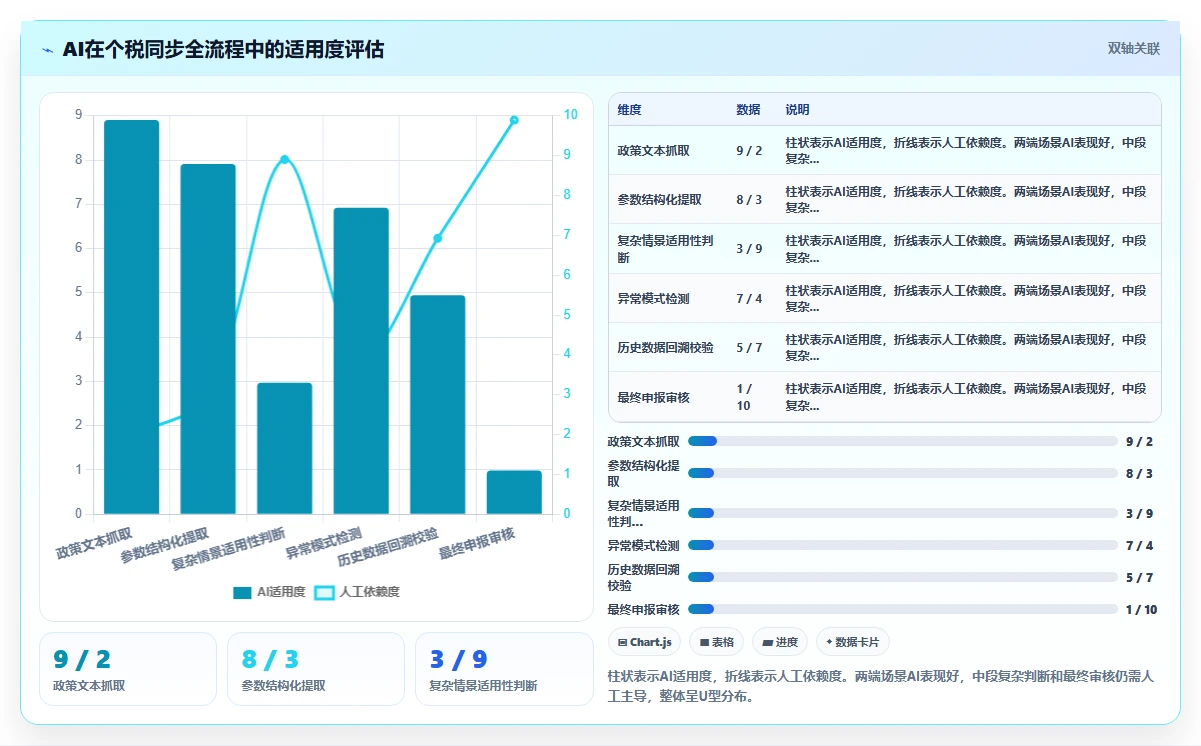Click the 9 / 2 table data cell
Screen dimensions: 1201x746
[751, 150]
